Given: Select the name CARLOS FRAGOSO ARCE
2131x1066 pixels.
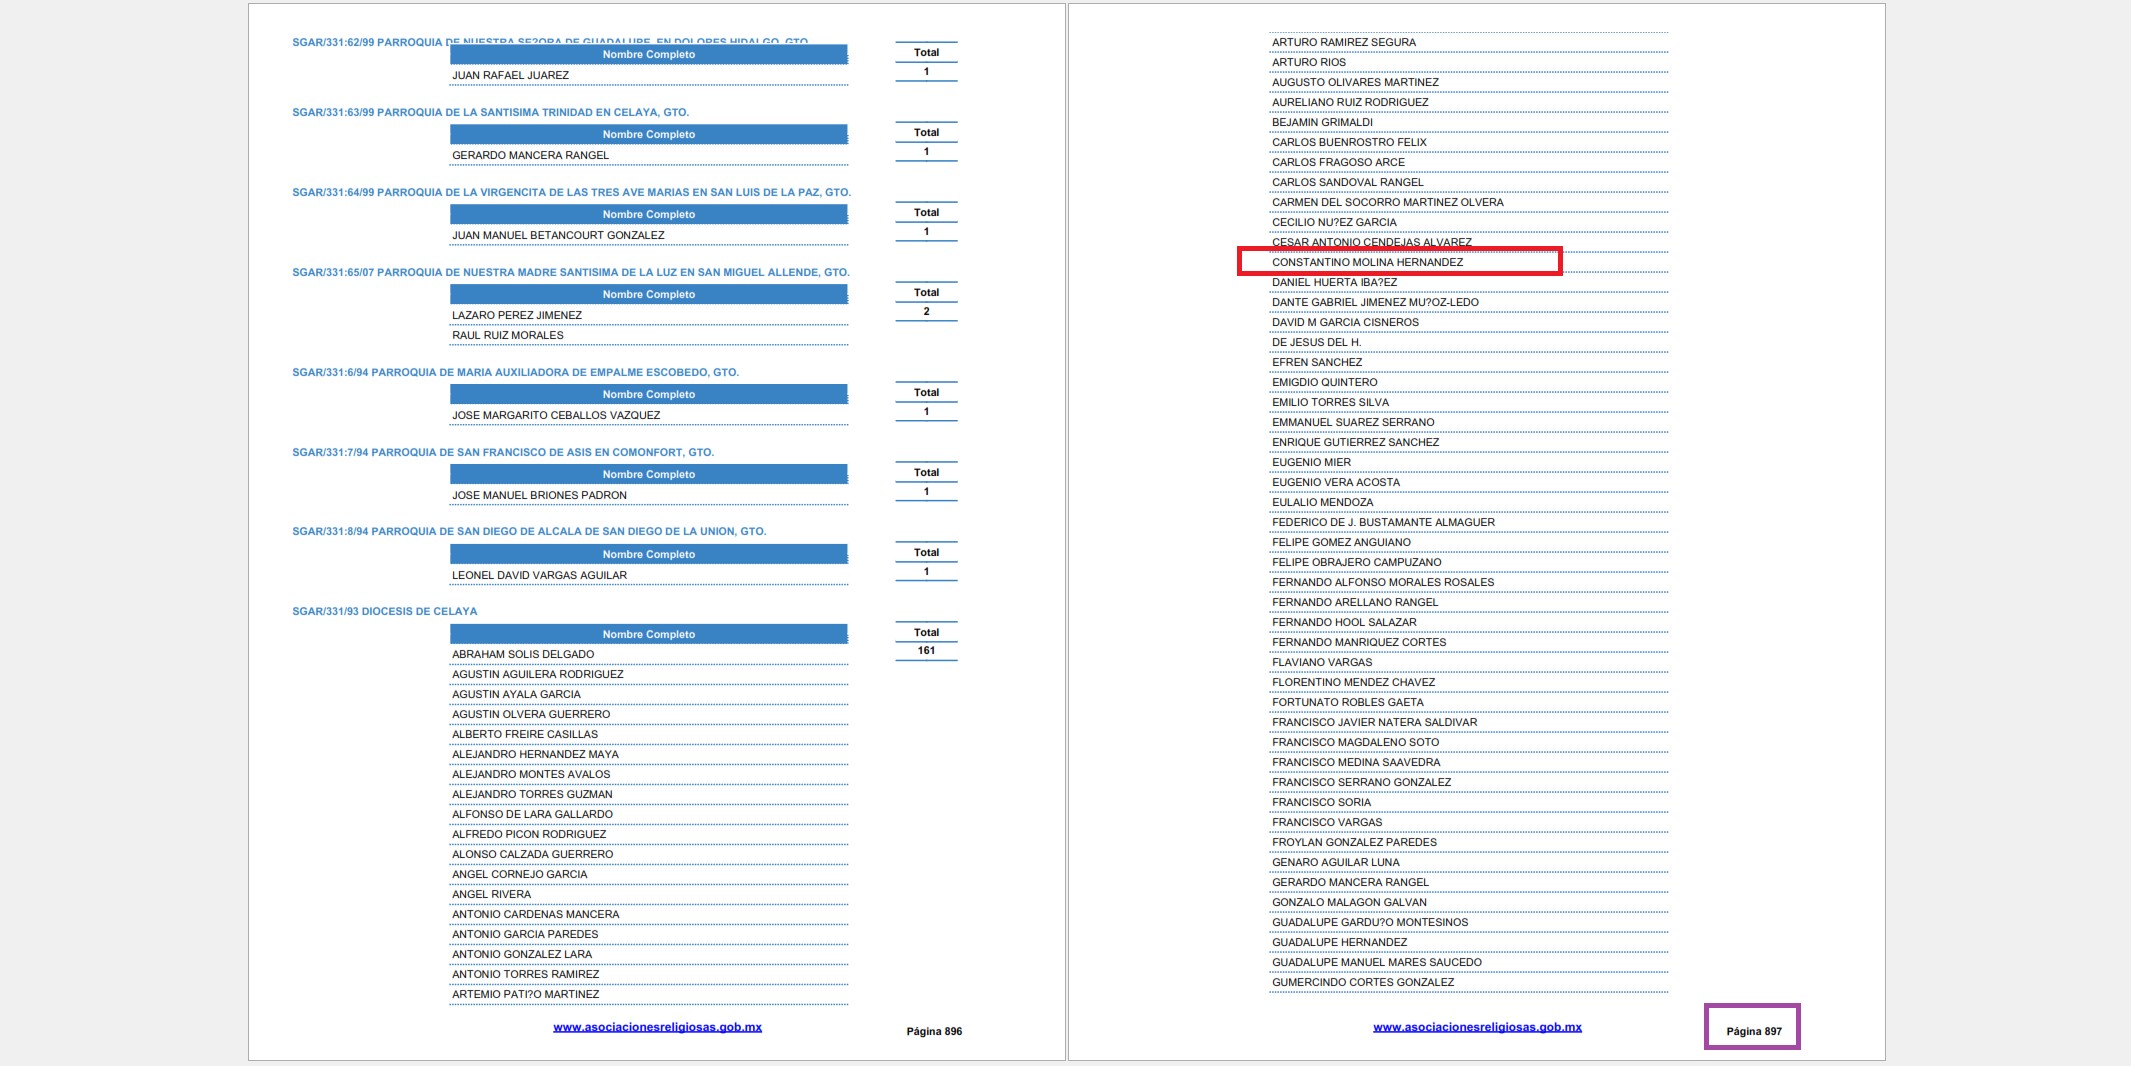Looking at the screenshot, I should (1338, 162).
